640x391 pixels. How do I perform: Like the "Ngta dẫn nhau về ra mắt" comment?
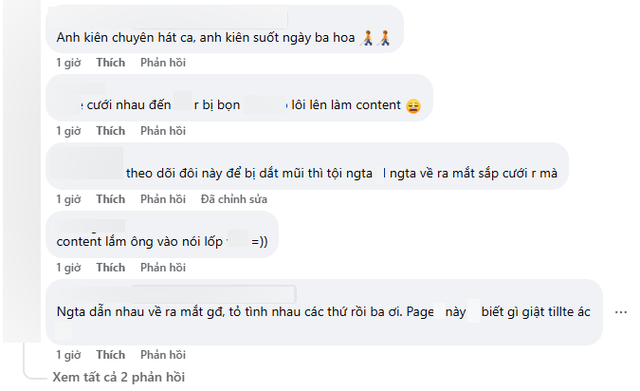111,355
